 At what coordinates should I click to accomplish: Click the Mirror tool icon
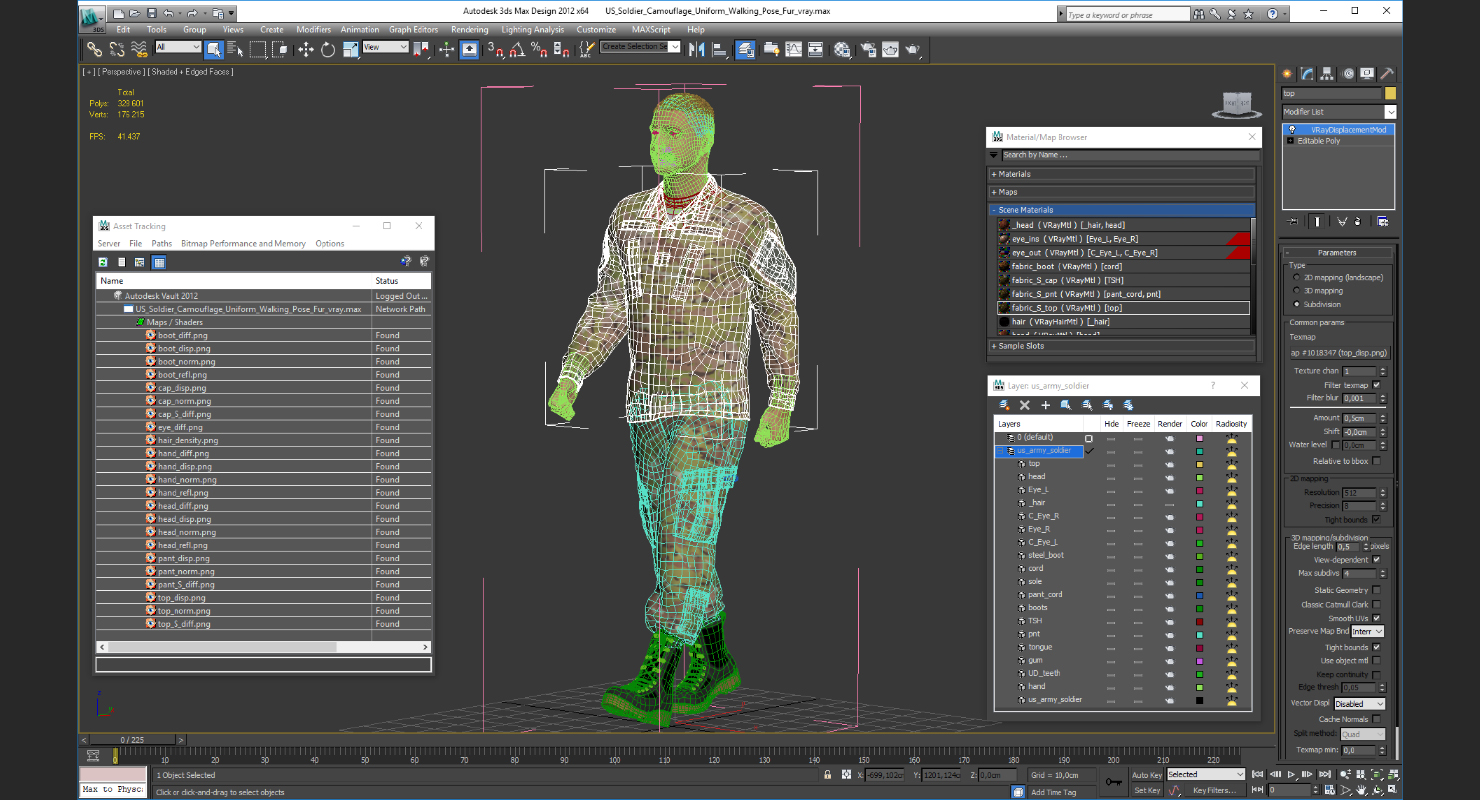[x=698, y=49]
